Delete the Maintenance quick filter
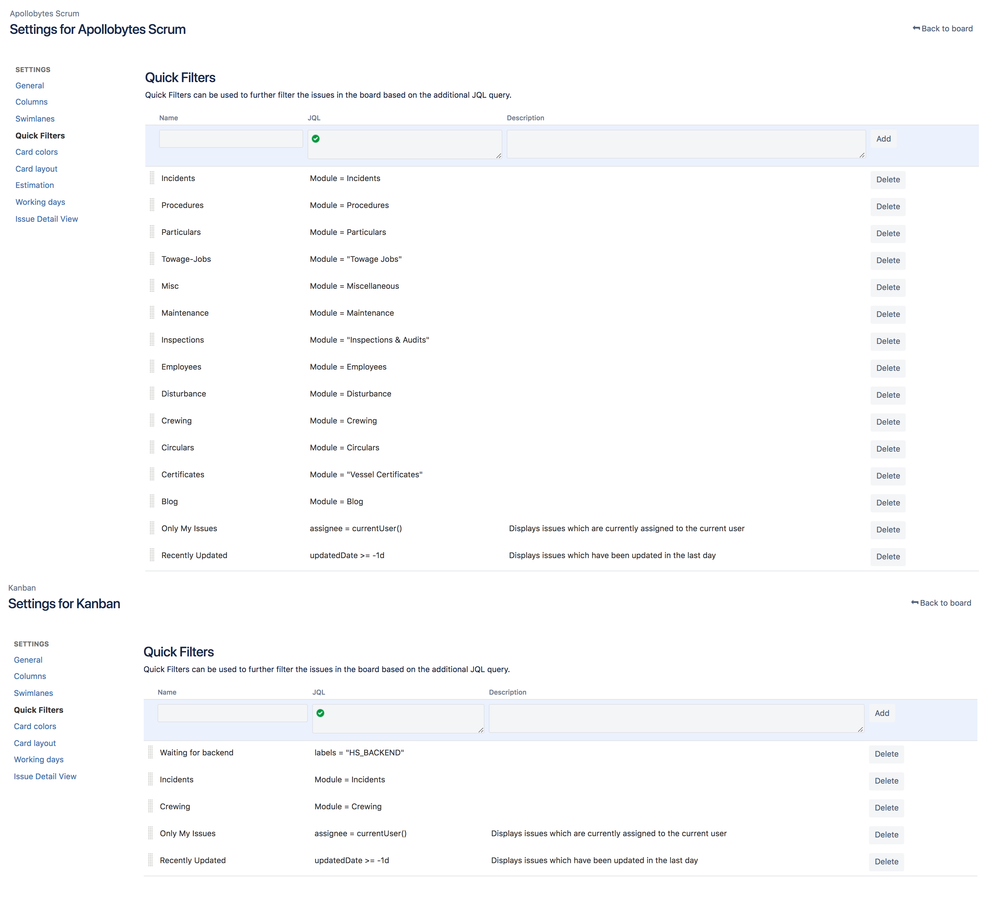The height and width of the screenshot is (897, 999). coord(888,314)
